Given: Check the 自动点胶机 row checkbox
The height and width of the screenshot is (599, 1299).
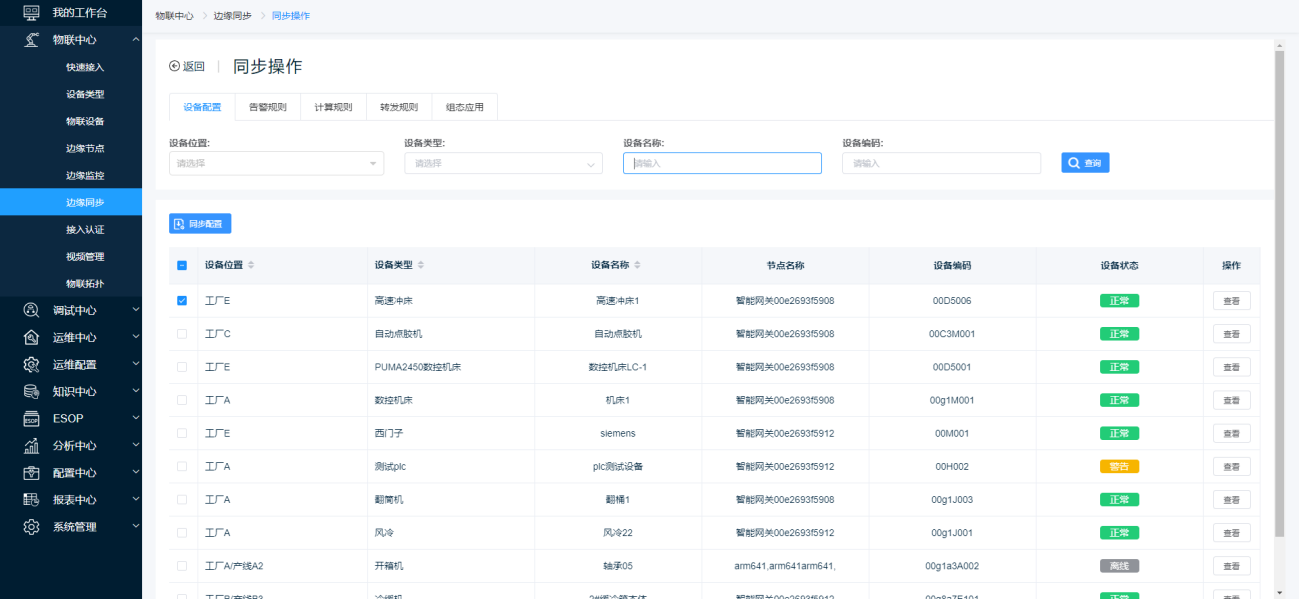Looking at the screenshot, I should click(x=182, y=333).
